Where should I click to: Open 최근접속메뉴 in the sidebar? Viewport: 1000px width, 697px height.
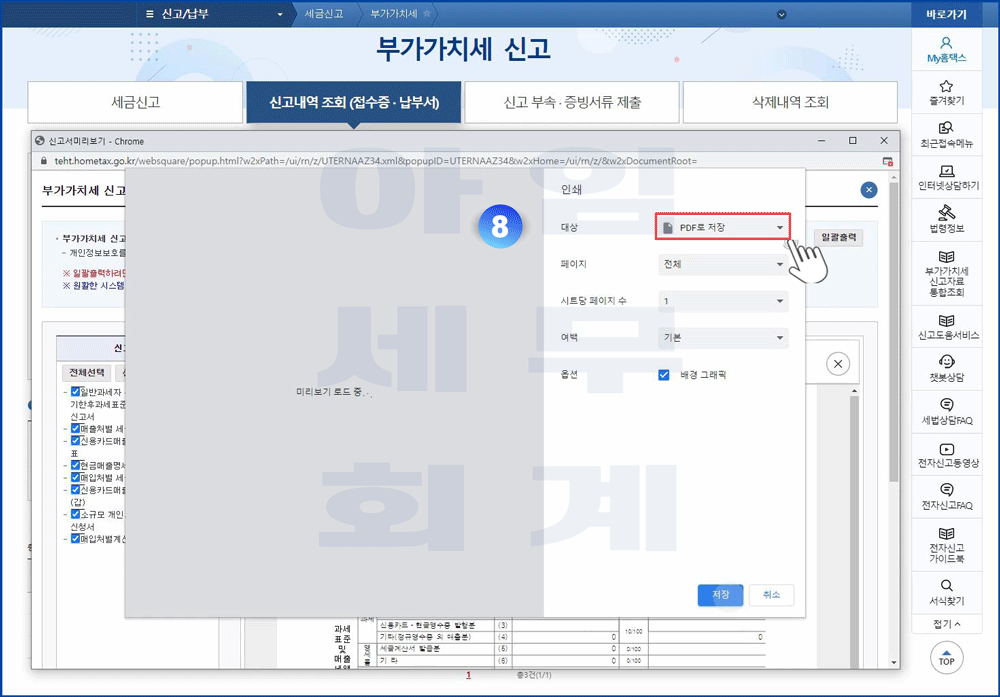click(x=946, y=135)
